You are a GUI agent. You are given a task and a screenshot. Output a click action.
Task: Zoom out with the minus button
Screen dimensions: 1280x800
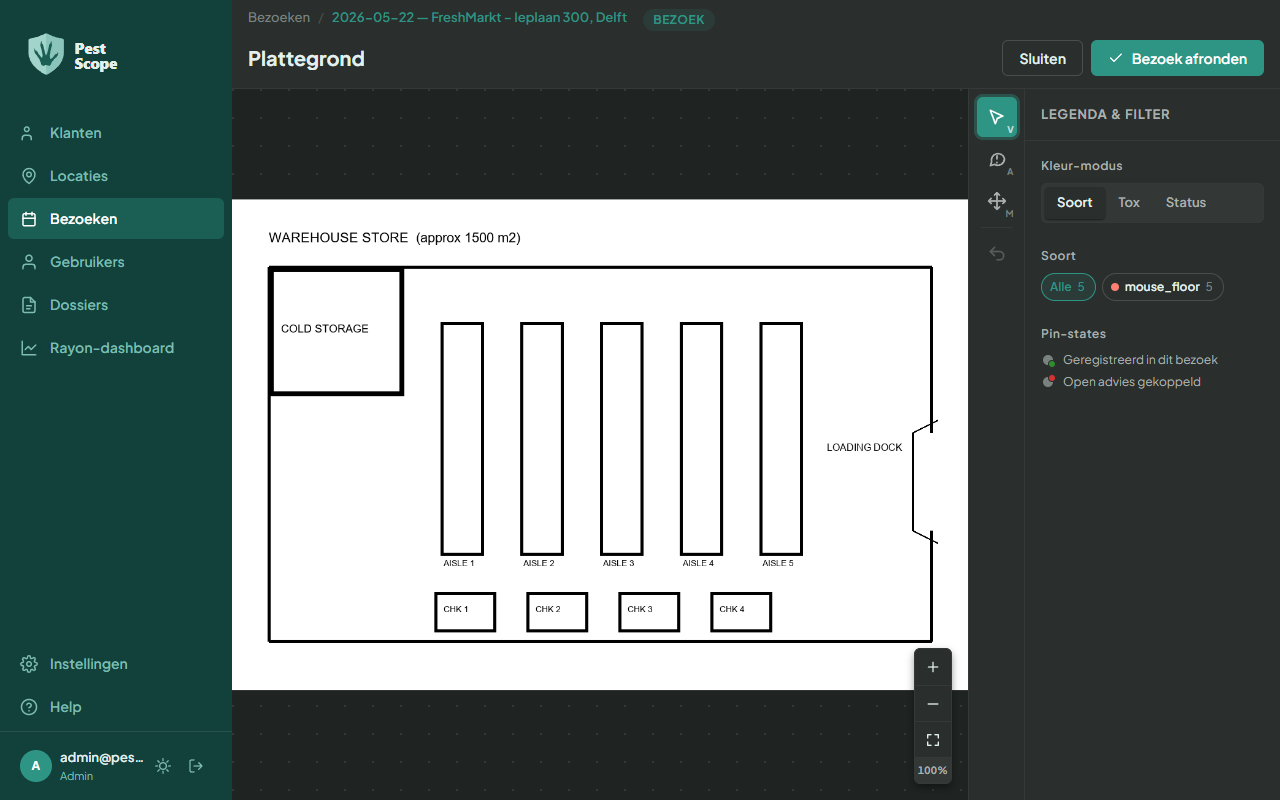pos(933,704)
